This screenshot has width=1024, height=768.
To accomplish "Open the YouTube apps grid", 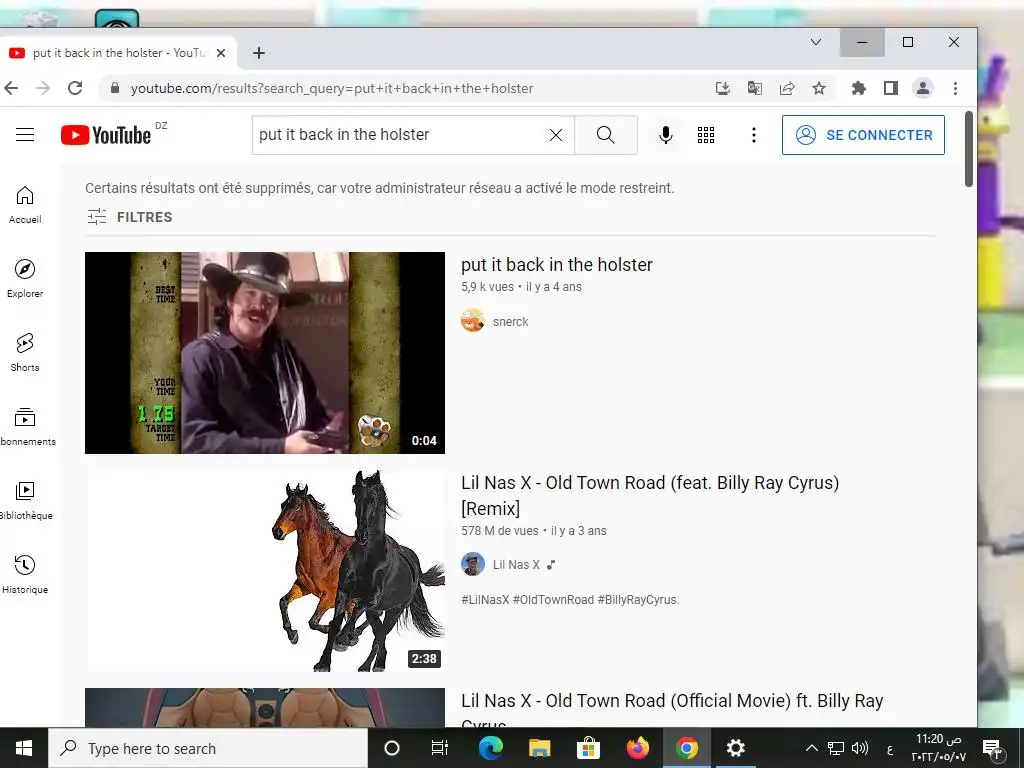I will tap(706, 135).
